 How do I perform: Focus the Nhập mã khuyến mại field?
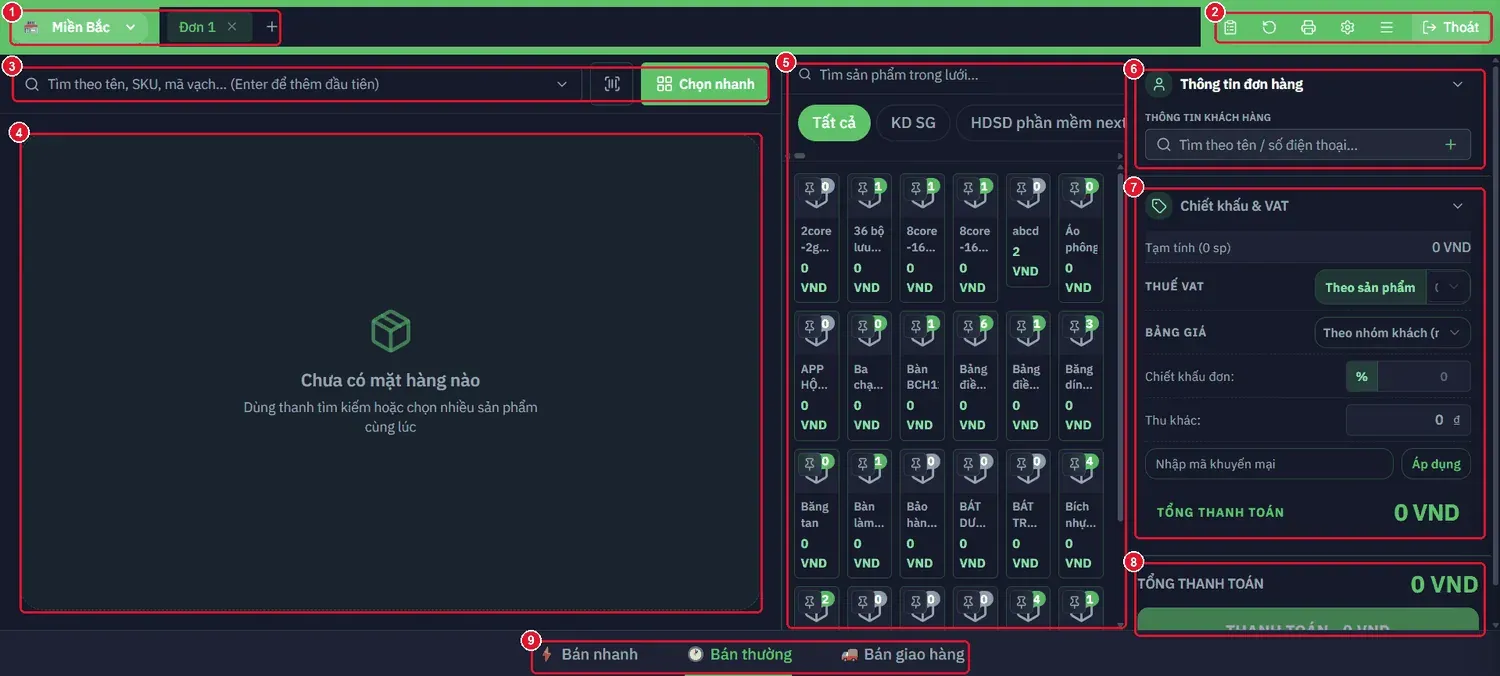1269,464
